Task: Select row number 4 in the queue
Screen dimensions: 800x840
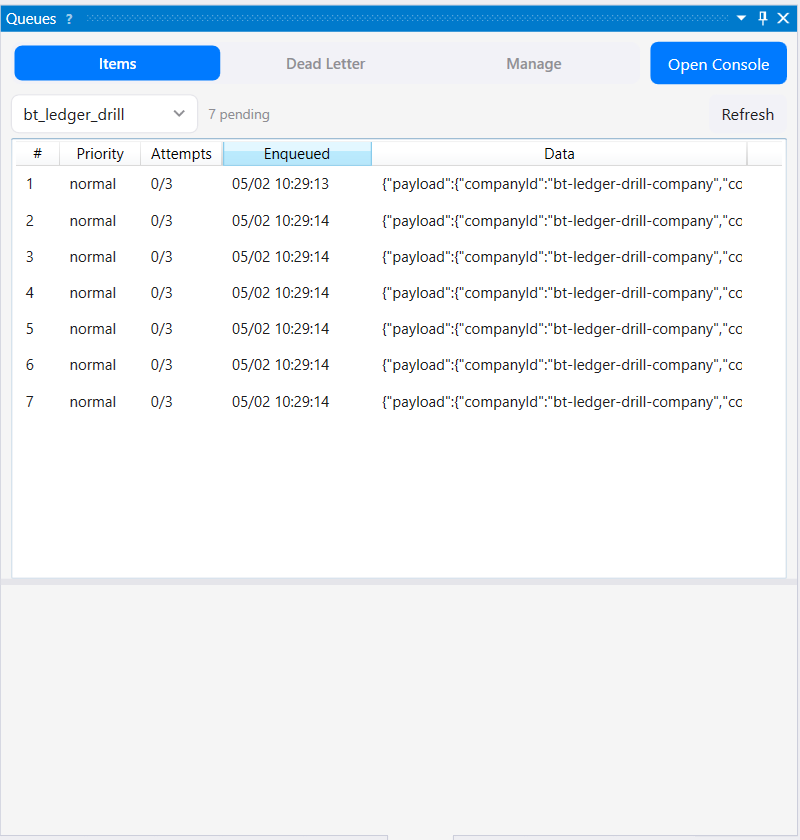Action: click(399, 292)
